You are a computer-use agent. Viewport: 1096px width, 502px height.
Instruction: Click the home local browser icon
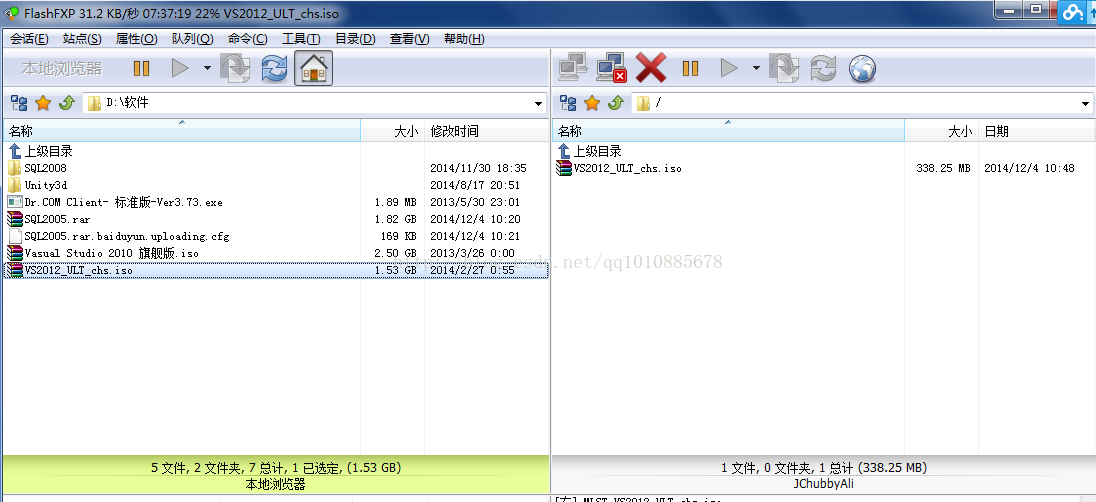[314, 68]
